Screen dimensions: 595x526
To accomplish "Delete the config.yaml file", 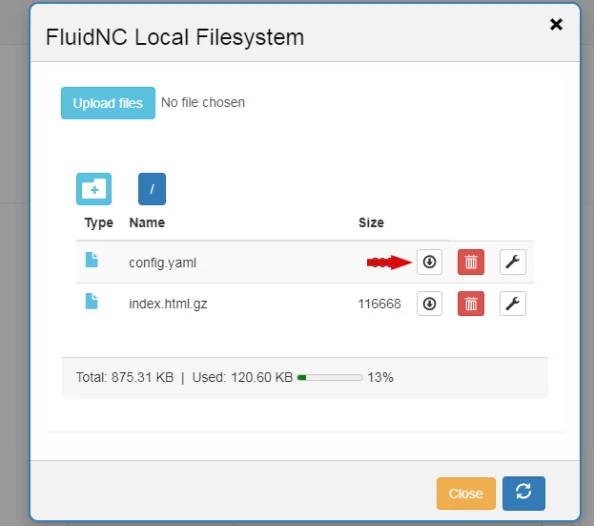I will click(471, 262).
